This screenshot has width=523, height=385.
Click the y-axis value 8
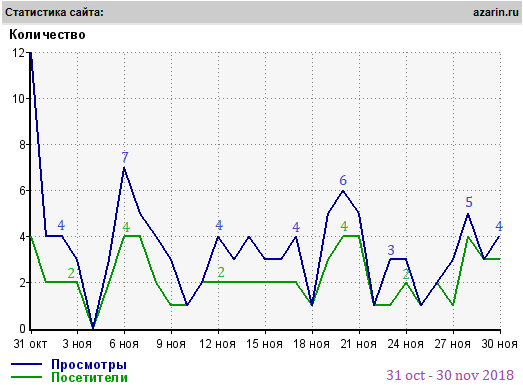22,145
